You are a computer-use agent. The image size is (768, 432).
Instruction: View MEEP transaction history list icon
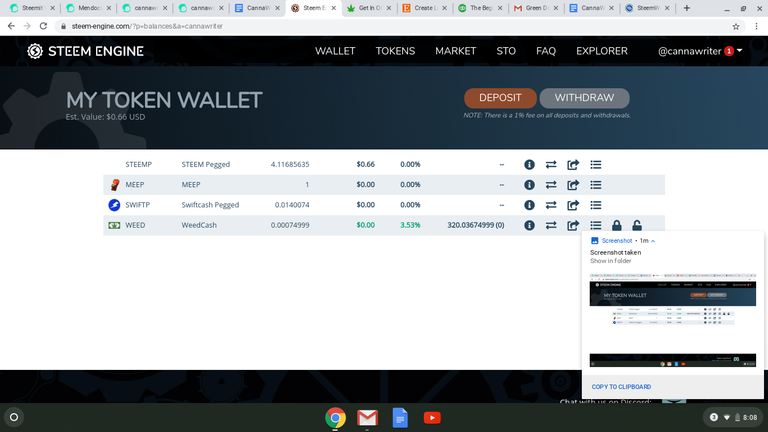click(x=596, y=185)
